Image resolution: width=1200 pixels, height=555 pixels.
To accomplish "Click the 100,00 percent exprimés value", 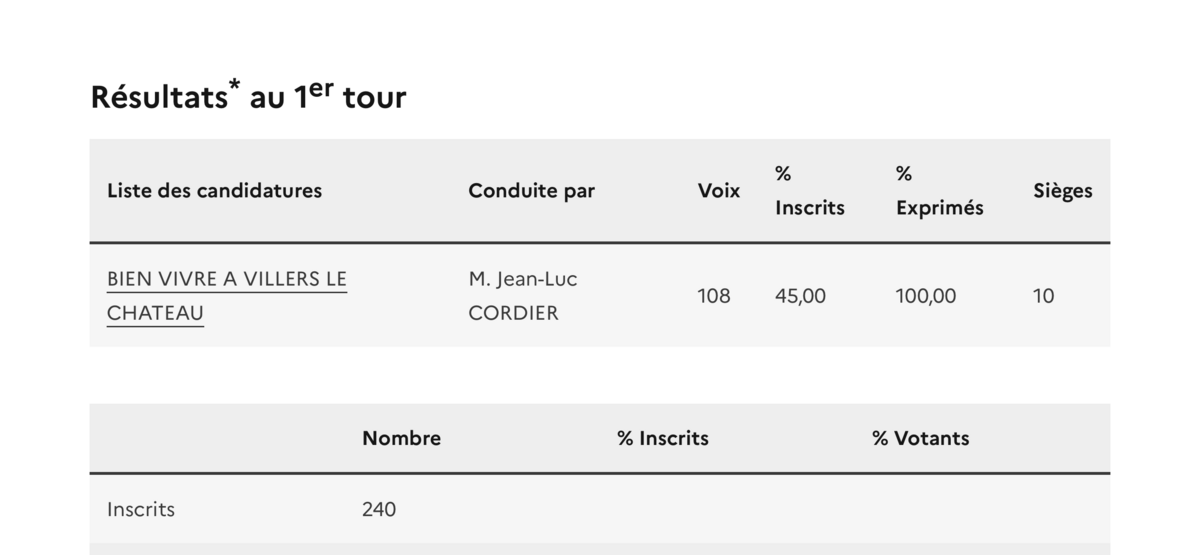I will coord(925,296).
